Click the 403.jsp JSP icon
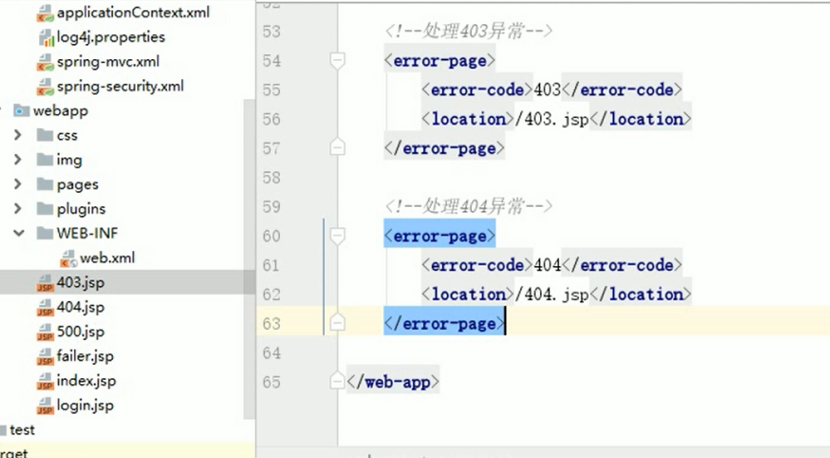The image size is (830, 458). tap(45, 283)
